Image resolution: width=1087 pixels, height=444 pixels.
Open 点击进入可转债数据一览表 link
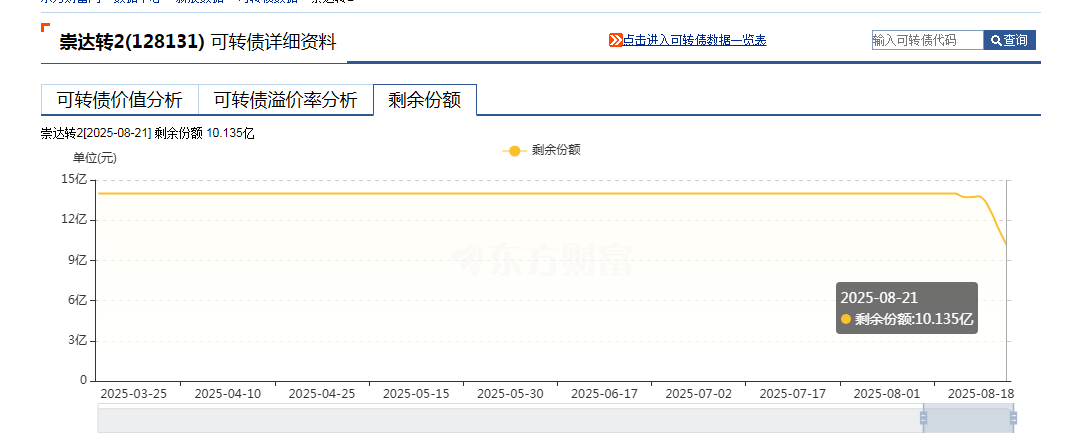coord(695,40)
